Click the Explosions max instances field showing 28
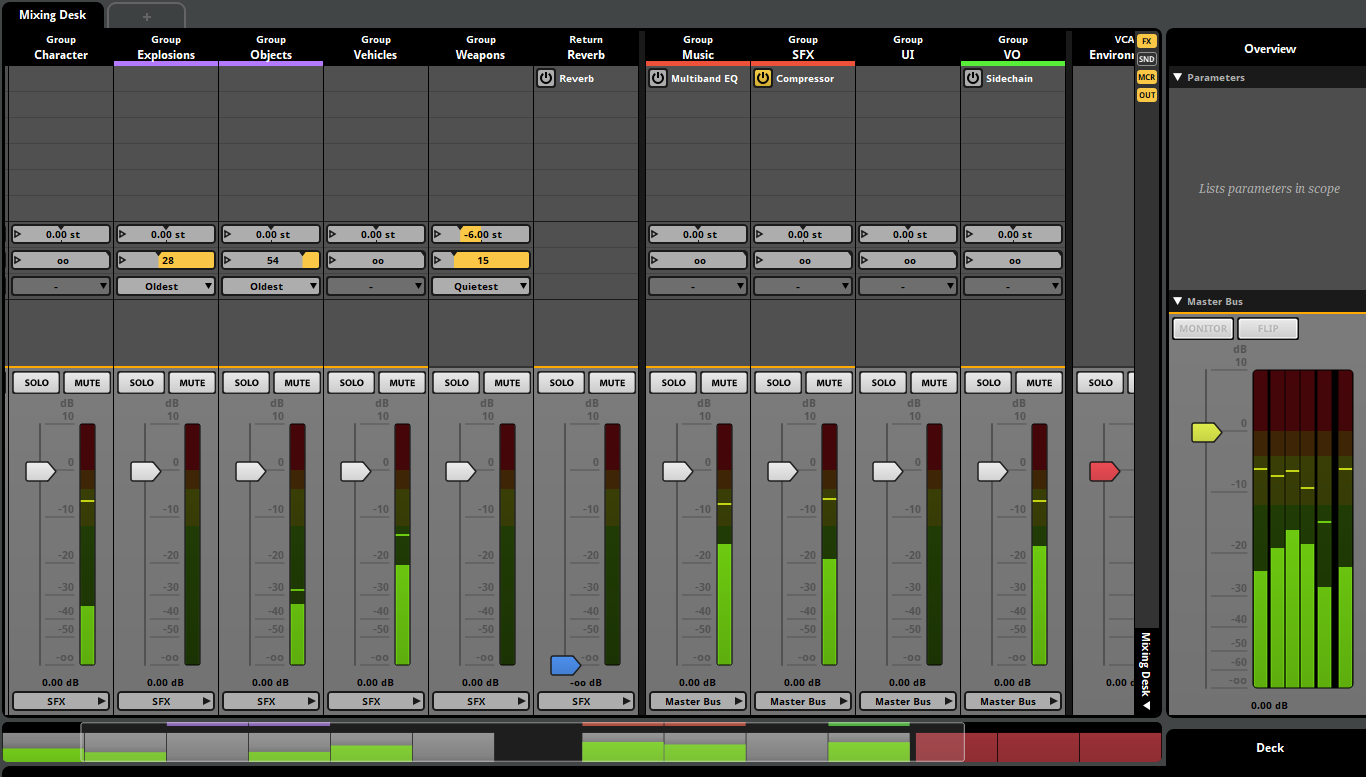 165,259
